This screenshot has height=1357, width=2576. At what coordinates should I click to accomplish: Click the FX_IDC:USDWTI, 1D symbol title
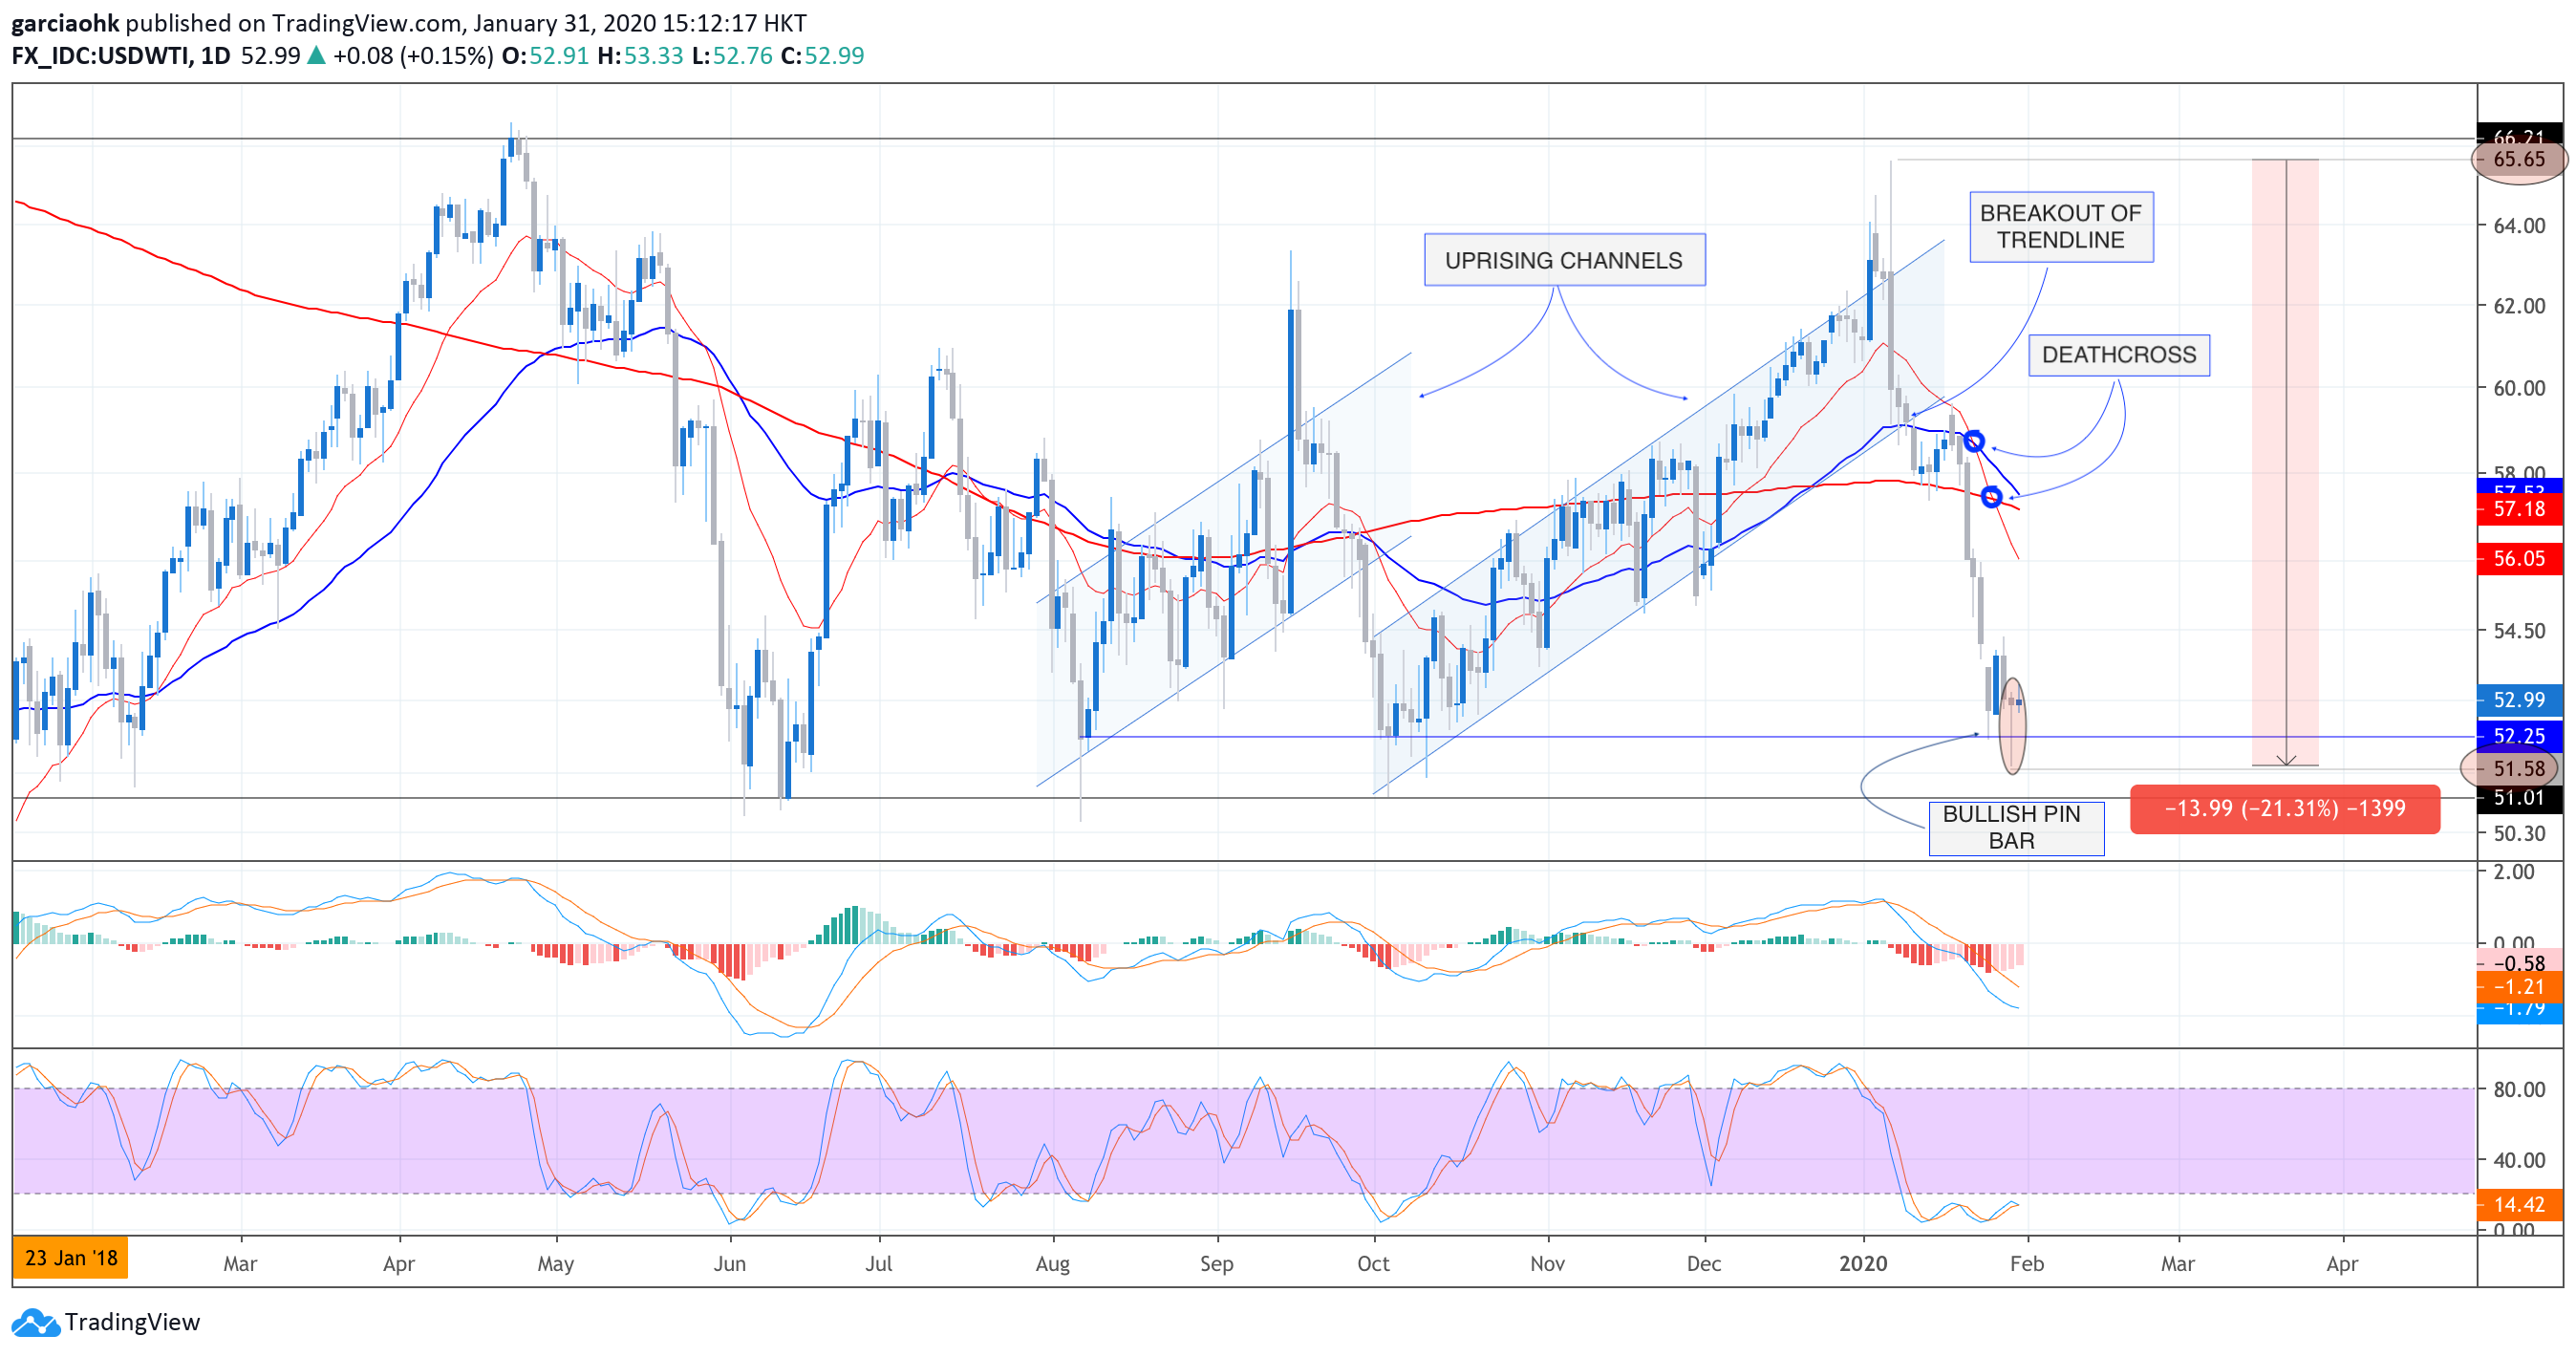pyautogui.click(x=120, y=56)
